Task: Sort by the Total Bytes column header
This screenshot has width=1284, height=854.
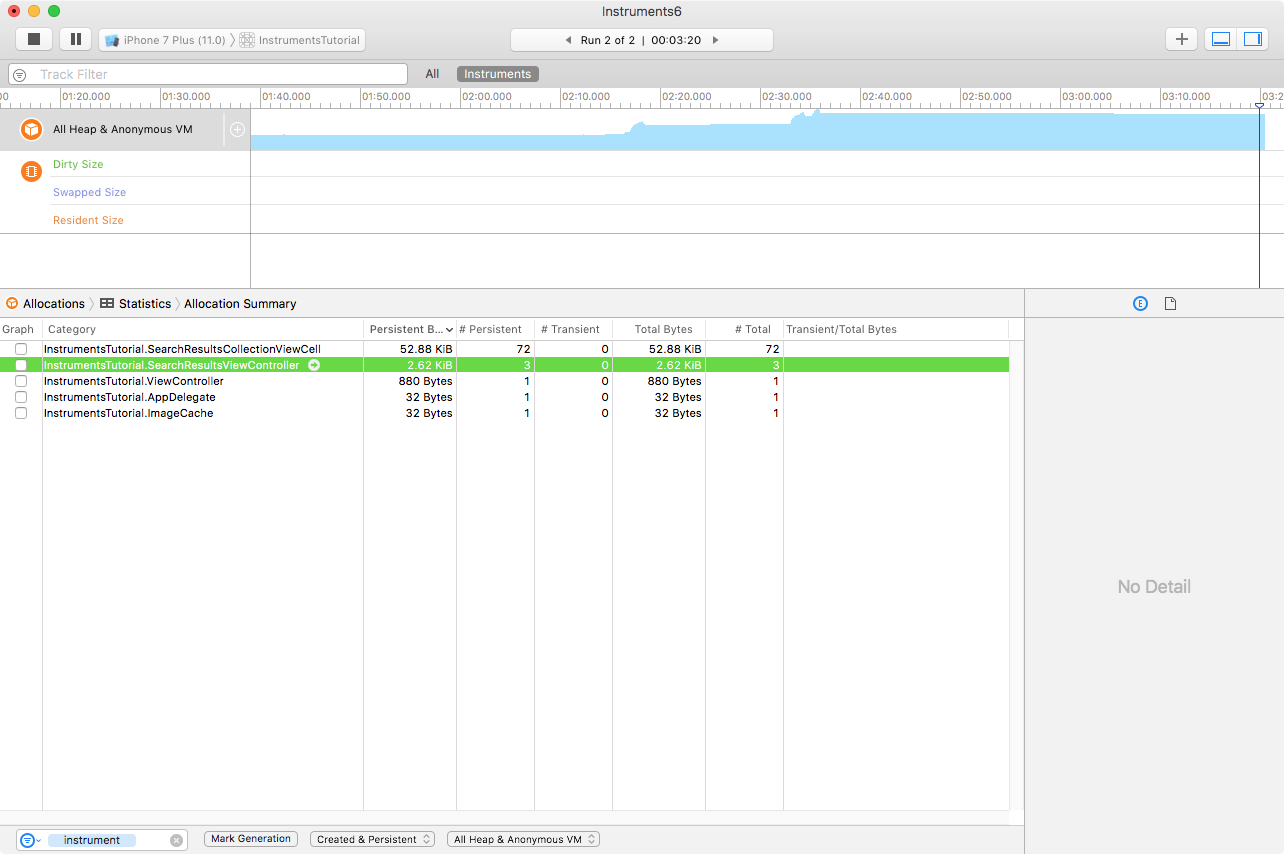Action: (x=659, y=329)
